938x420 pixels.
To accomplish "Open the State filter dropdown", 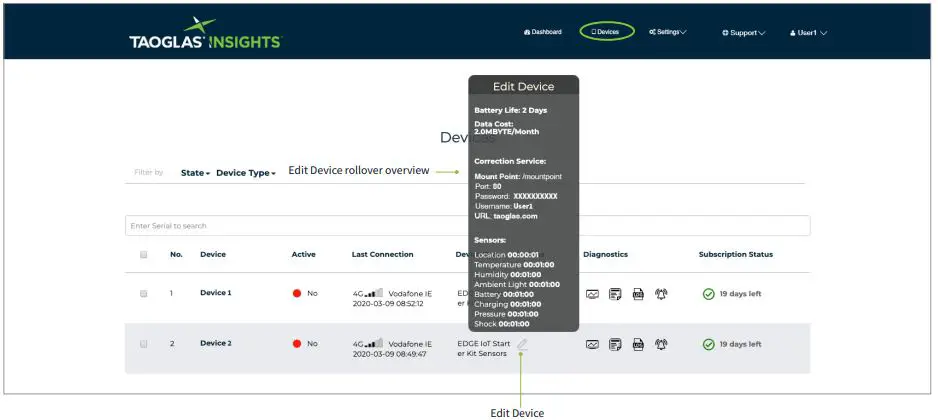I will pos(195,173).
